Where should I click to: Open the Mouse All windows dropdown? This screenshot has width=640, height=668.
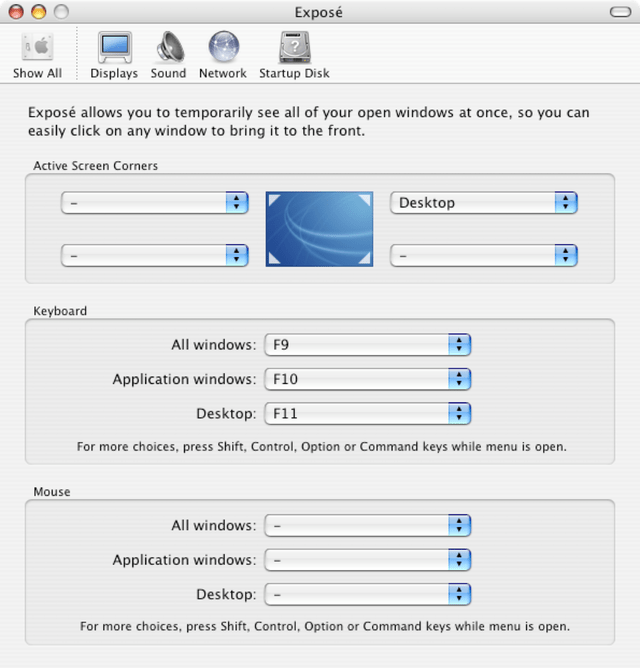coord(367,525)
